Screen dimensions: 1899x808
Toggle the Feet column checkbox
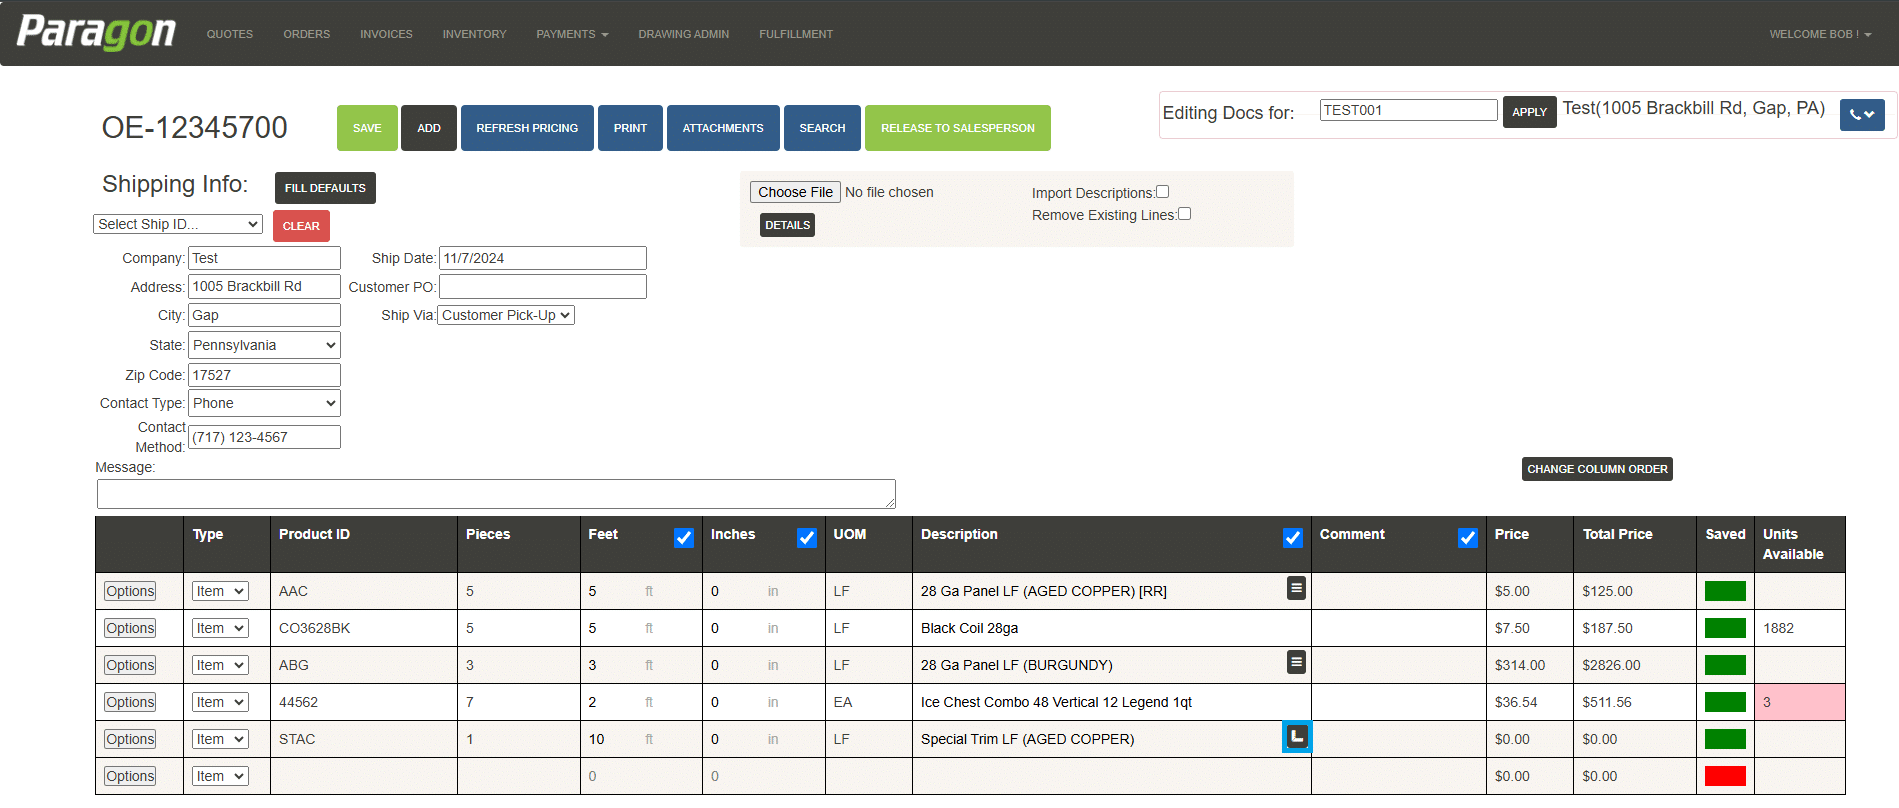tap(684, 538)
